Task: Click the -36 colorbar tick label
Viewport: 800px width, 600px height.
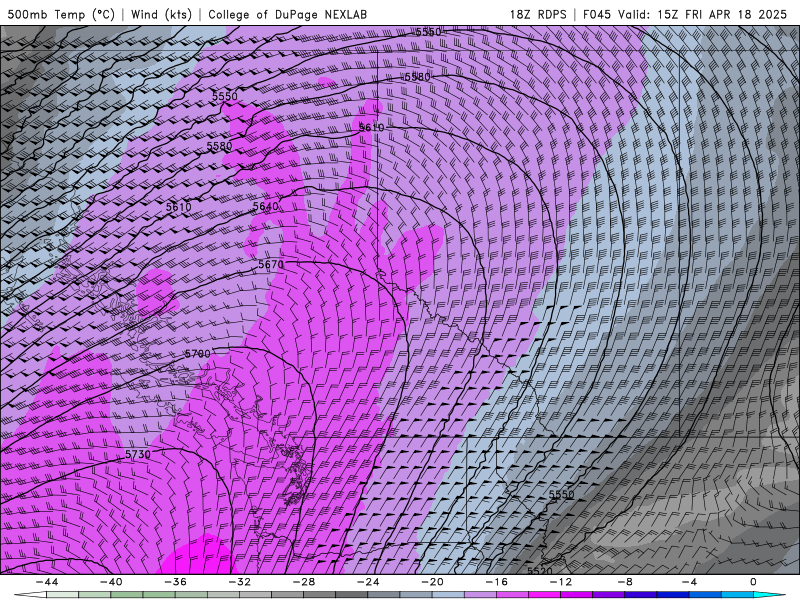Action: (176, 582)
